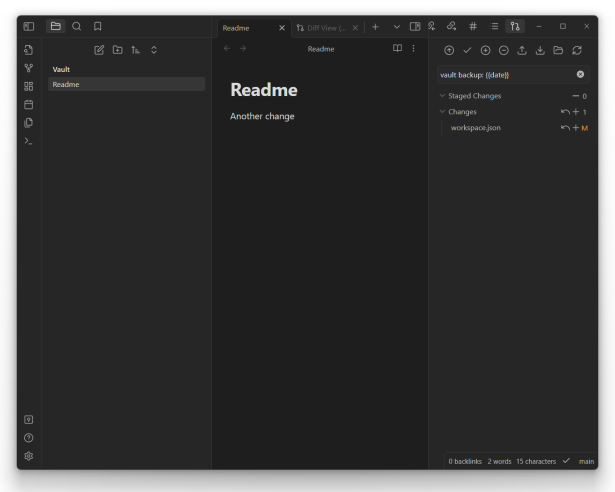
Task: Close the Readme tab
Action: [282, 28]
